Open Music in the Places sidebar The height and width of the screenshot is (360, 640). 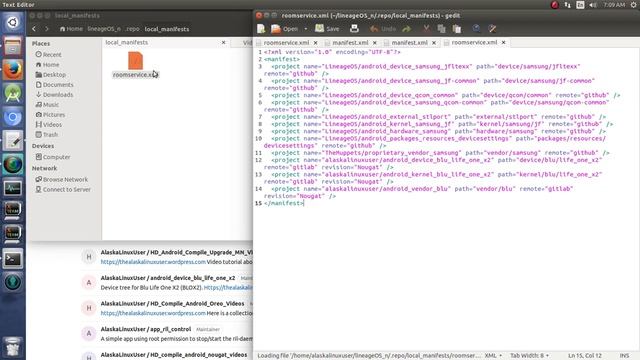(47, 104)
